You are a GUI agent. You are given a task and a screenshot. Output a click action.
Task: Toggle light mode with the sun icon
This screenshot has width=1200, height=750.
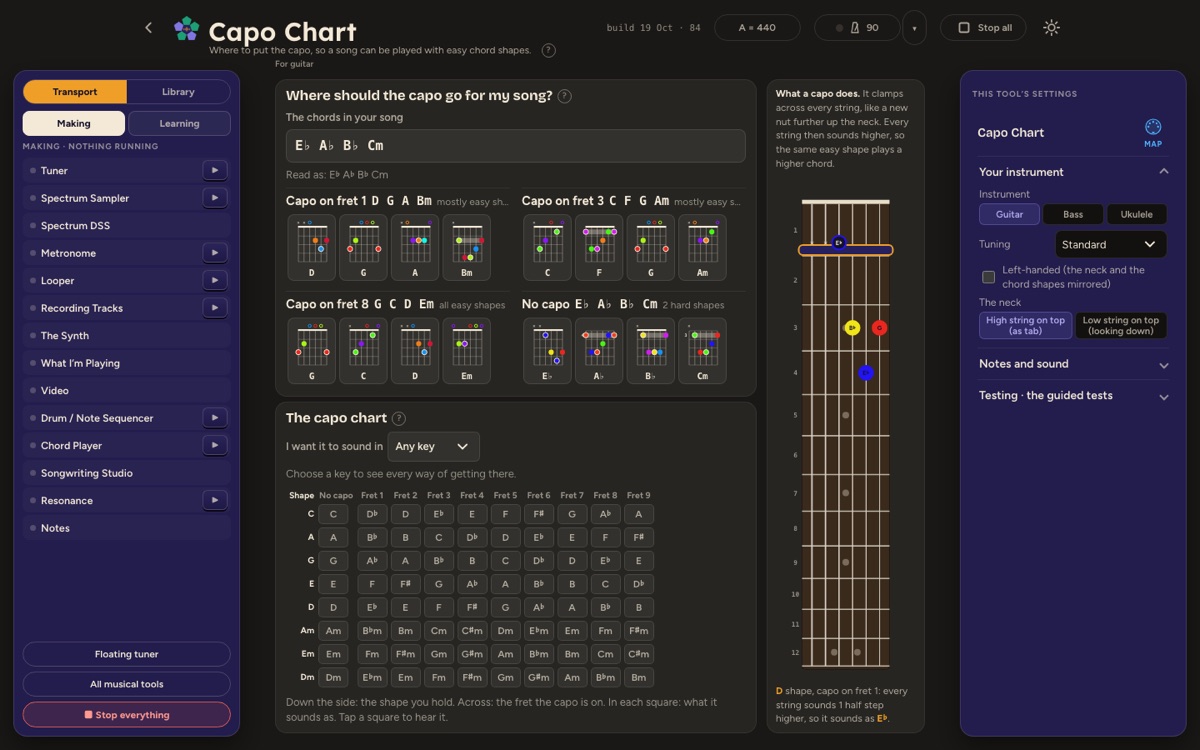[x=1051, y=28]
